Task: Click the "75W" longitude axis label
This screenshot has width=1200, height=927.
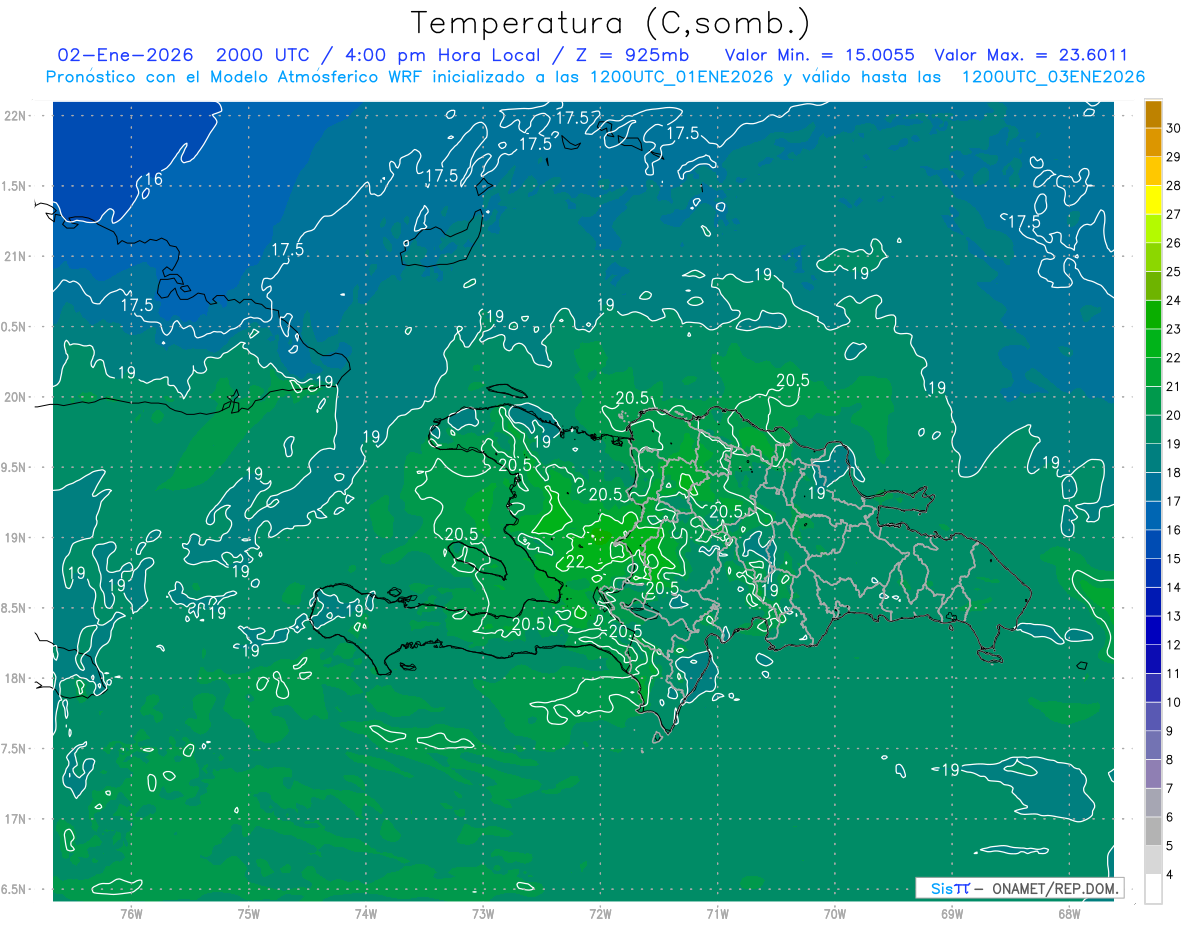Action: (x=249, y=912)
